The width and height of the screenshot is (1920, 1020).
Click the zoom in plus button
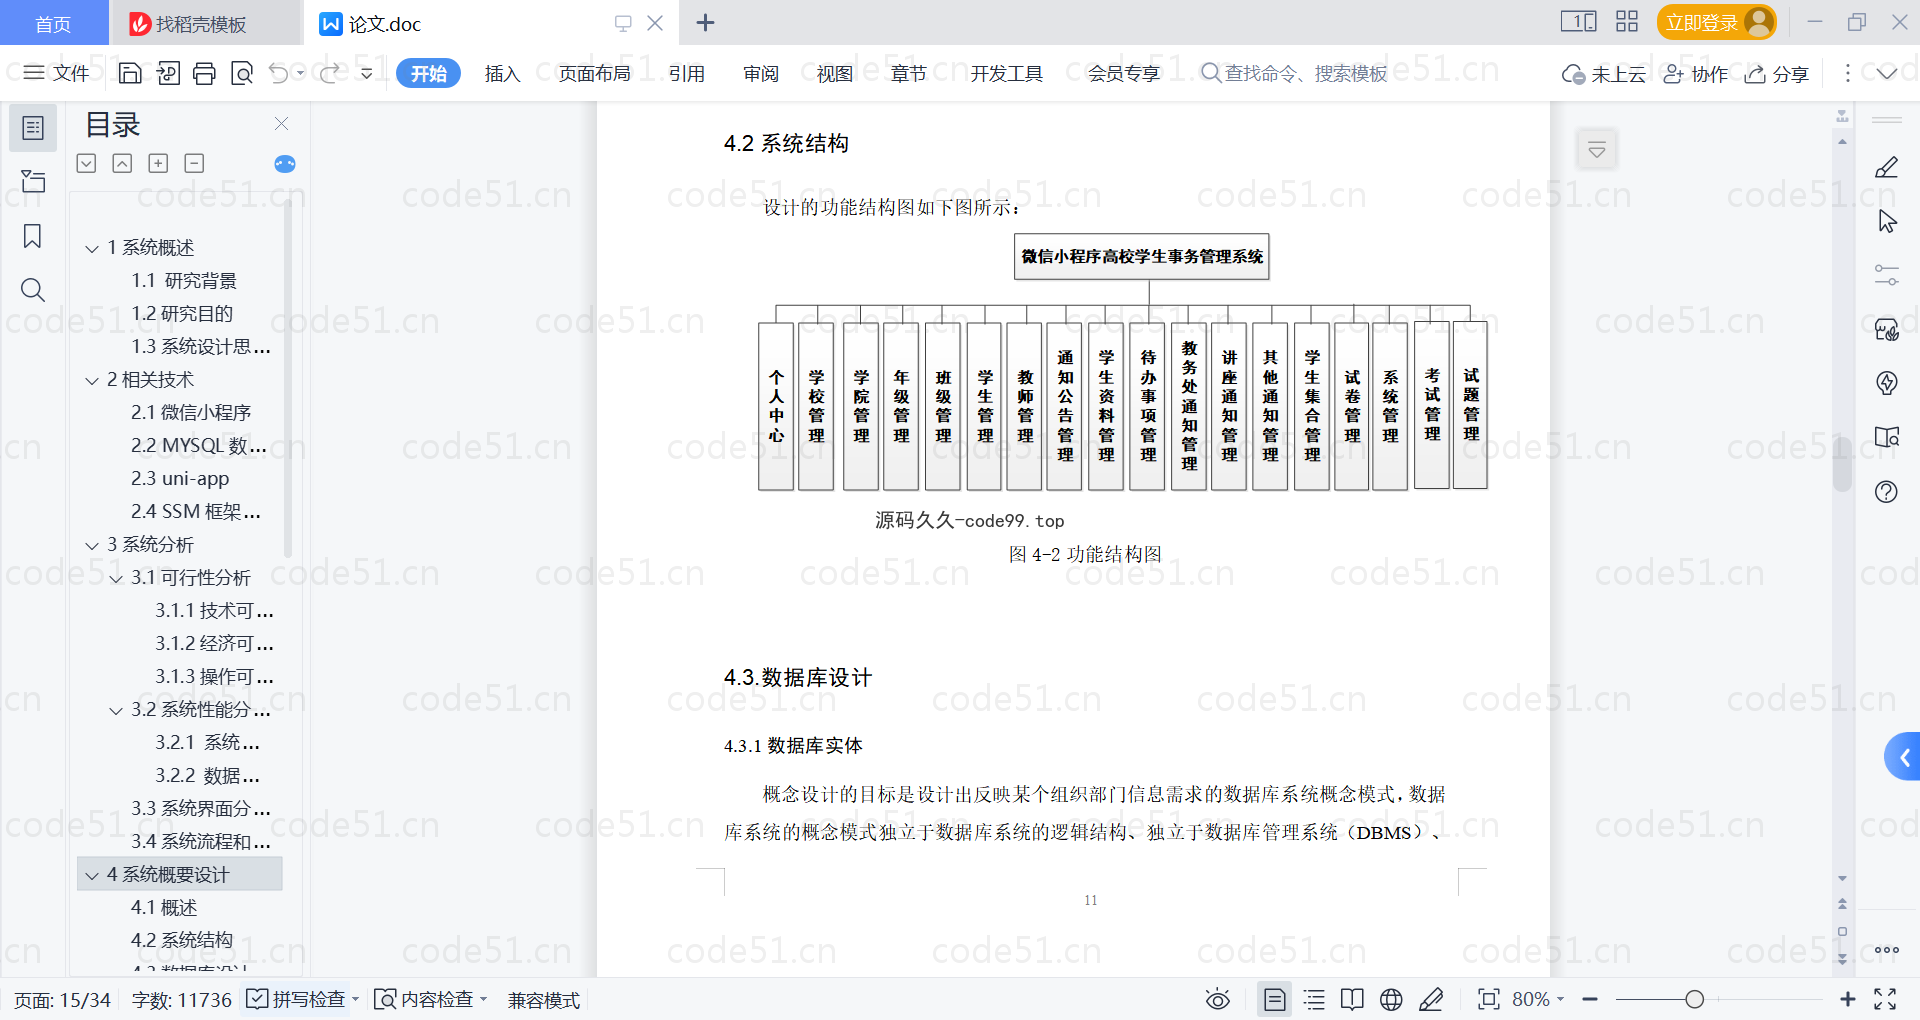[1848, 999]
